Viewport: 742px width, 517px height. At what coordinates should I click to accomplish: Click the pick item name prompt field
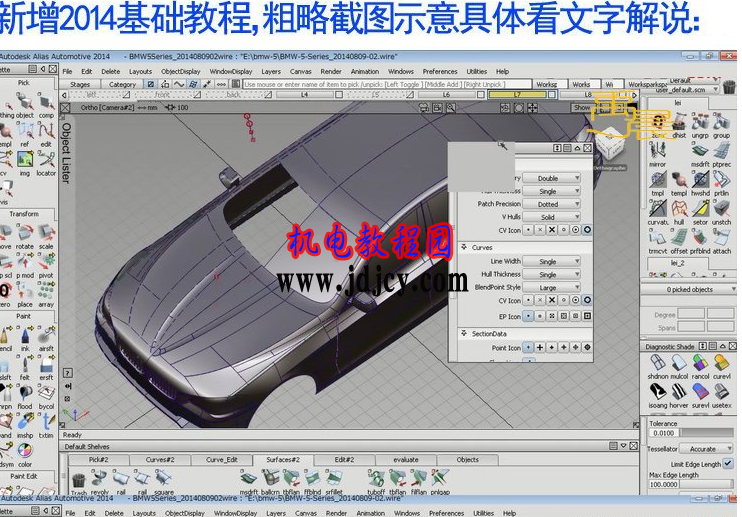pyautogui.click(x=387, y=84)
